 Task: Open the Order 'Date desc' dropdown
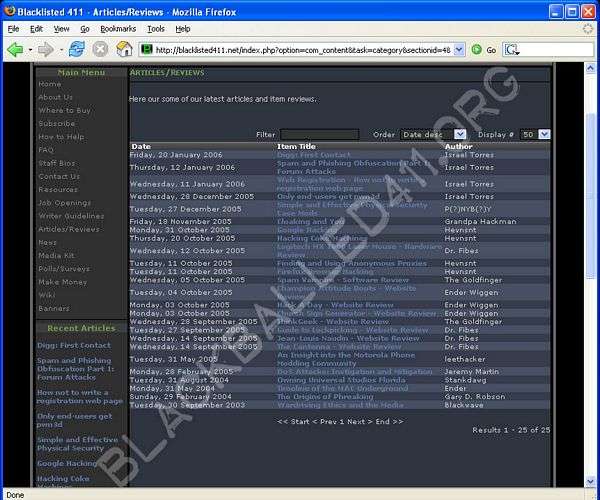coord(433,134)
